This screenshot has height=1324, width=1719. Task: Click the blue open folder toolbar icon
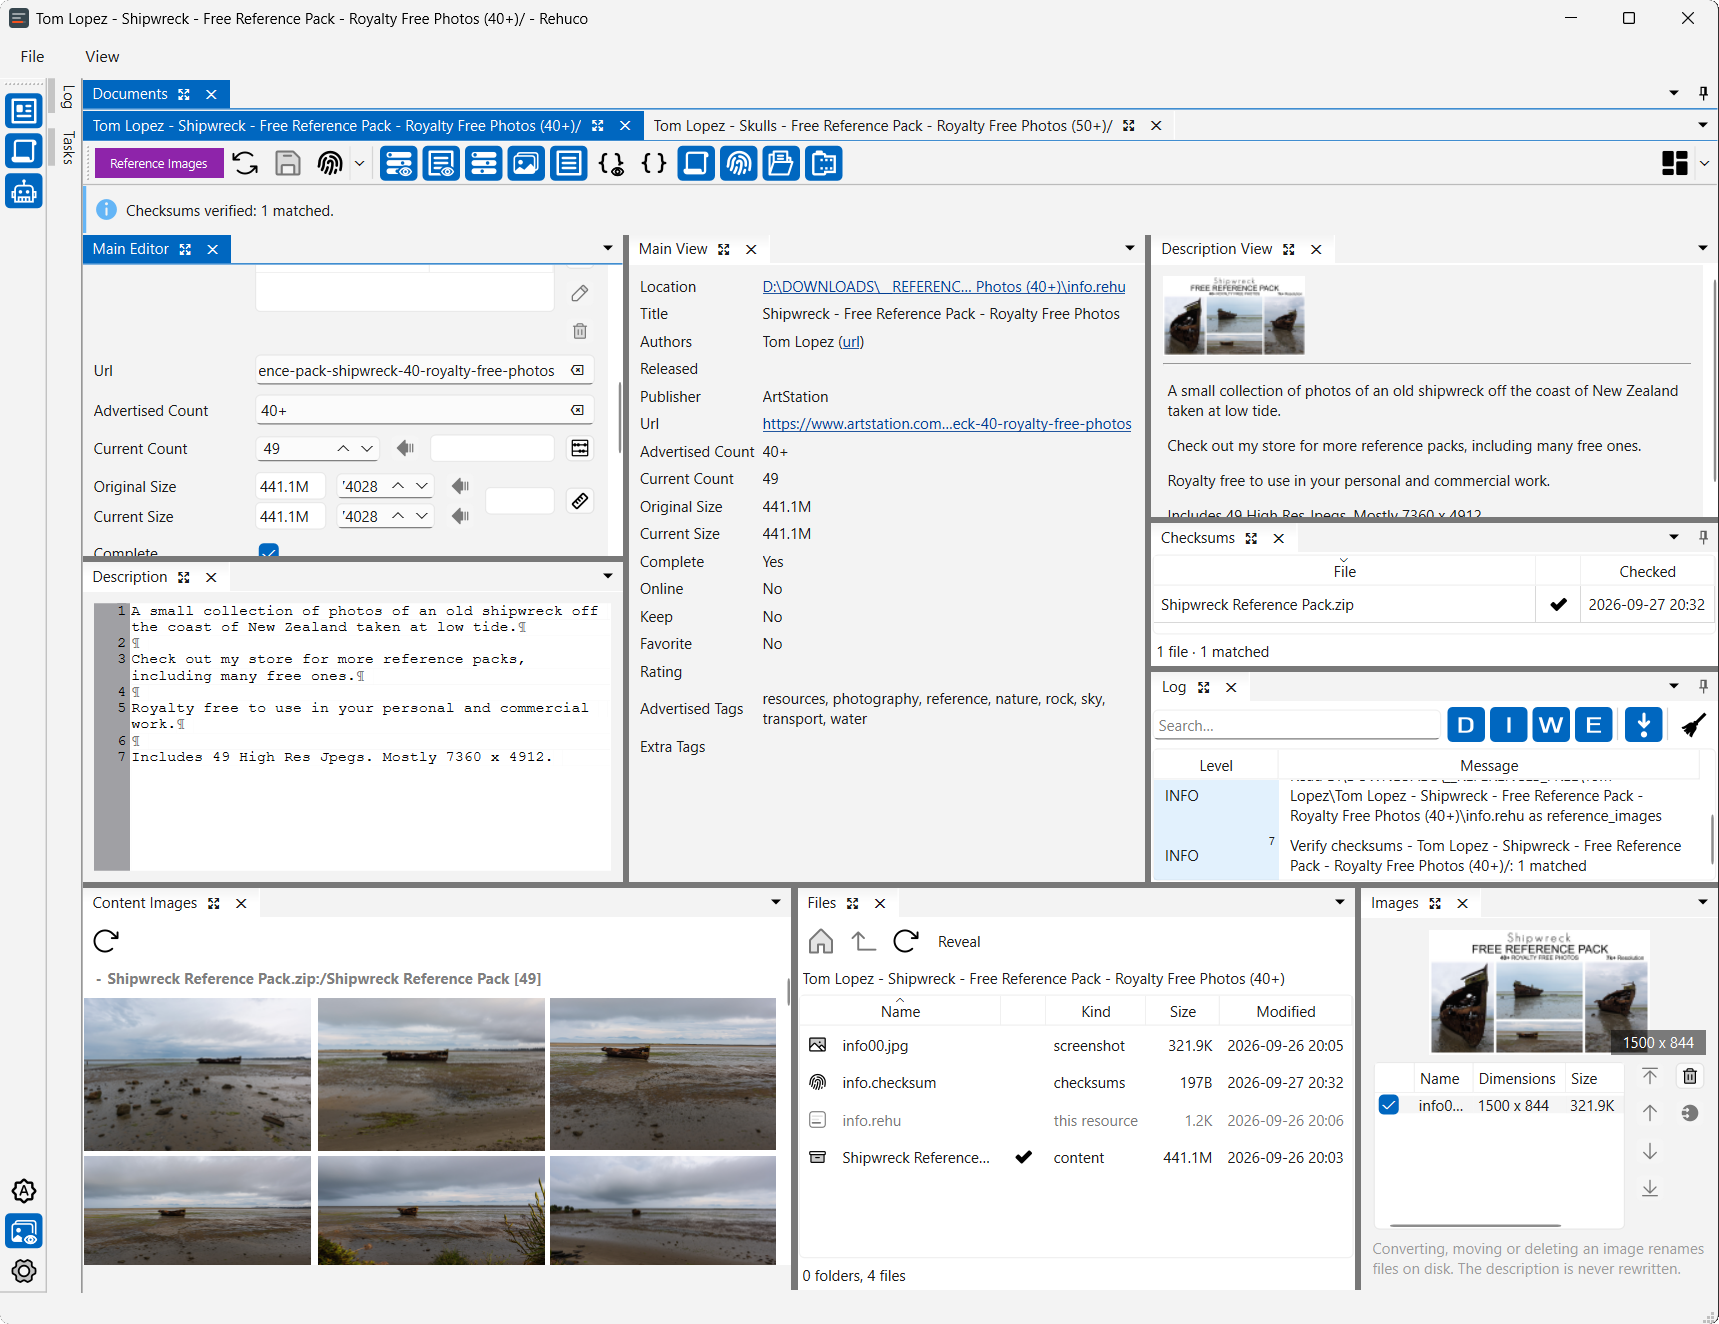[781, 163]
